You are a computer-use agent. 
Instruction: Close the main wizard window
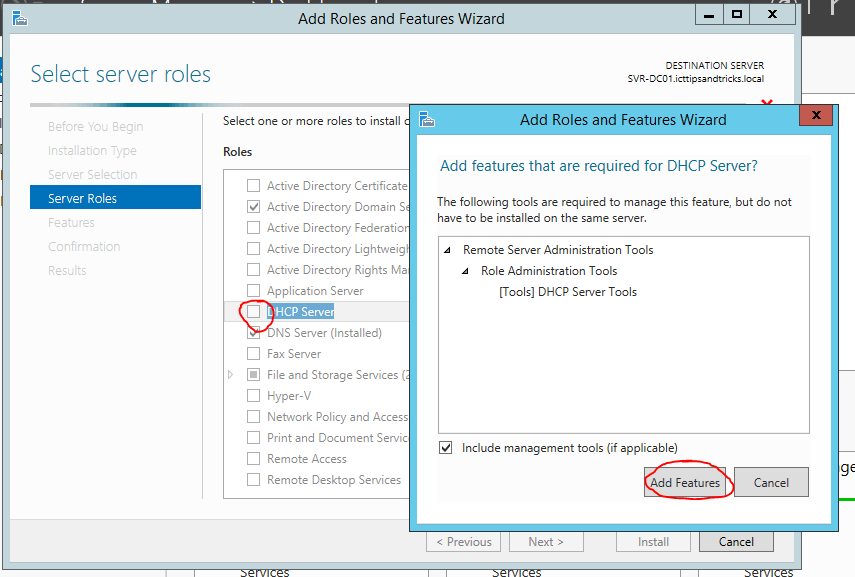(772, 15)
